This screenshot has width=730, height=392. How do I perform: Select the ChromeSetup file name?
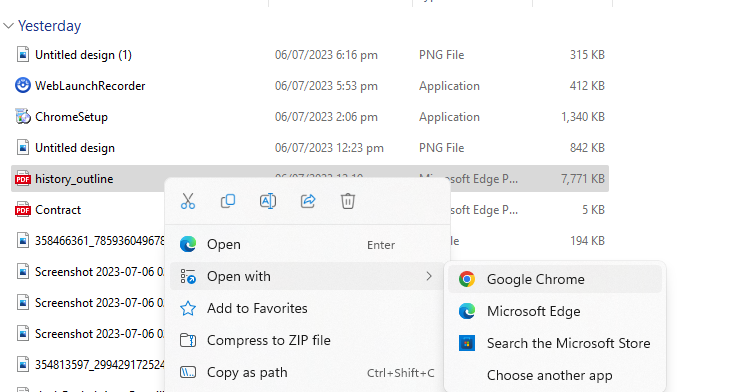[x=71, y=117]
